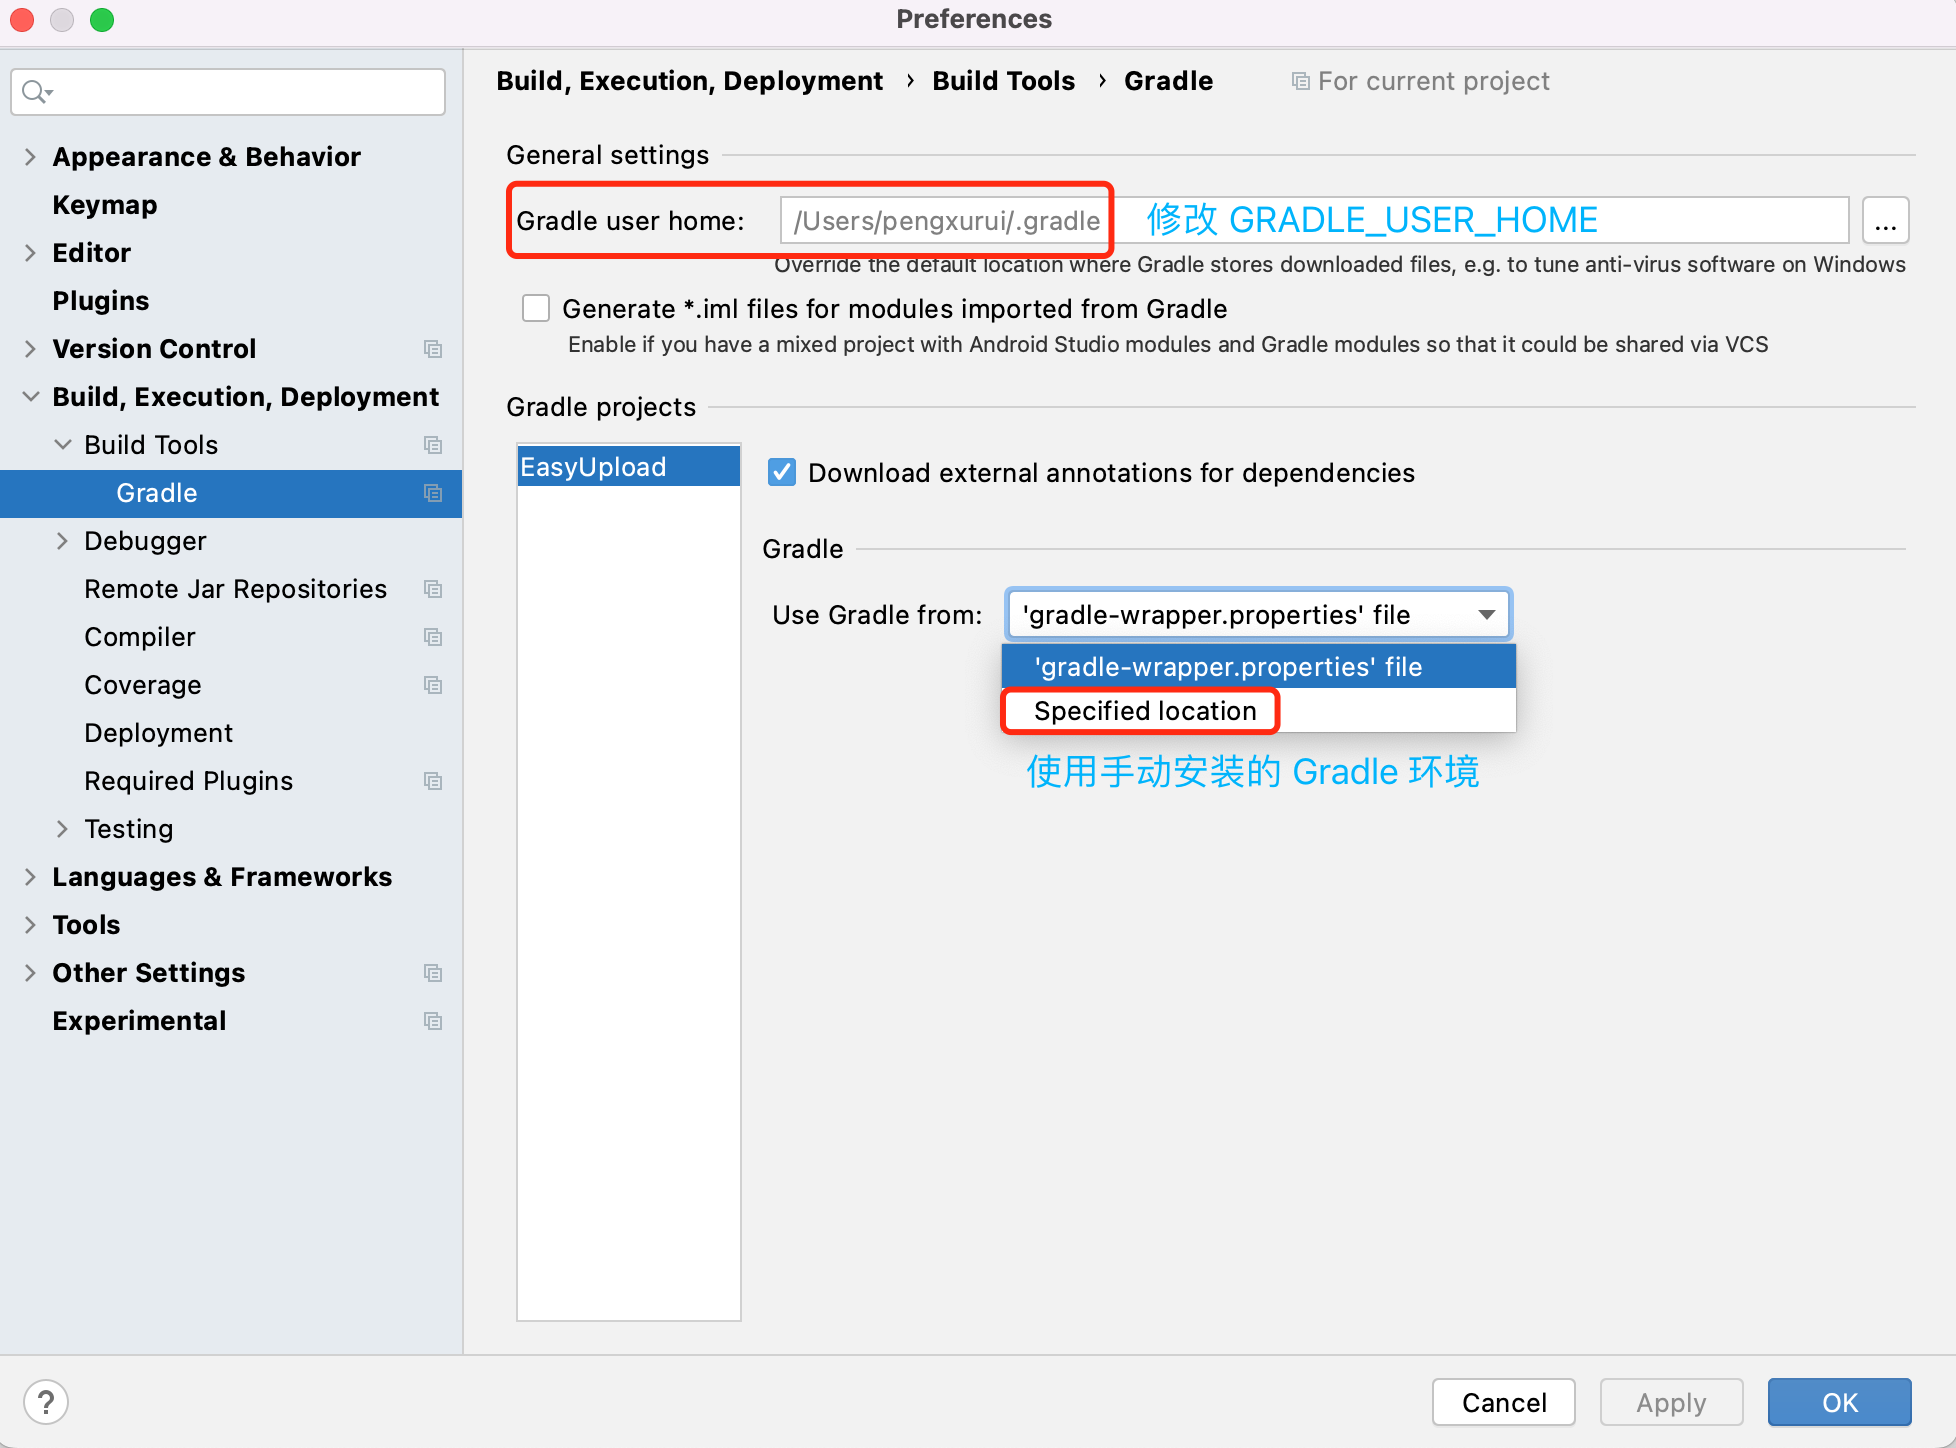The width and height of the screenshot is (1956, 1448).
Task: Click the OK button
Action: point(1839,1402)
